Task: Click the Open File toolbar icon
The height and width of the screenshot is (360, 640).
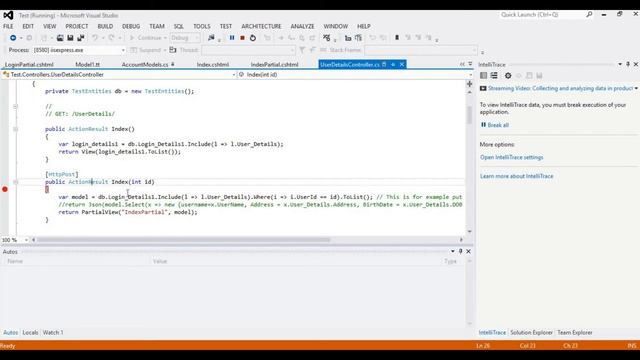Action: 60,38
